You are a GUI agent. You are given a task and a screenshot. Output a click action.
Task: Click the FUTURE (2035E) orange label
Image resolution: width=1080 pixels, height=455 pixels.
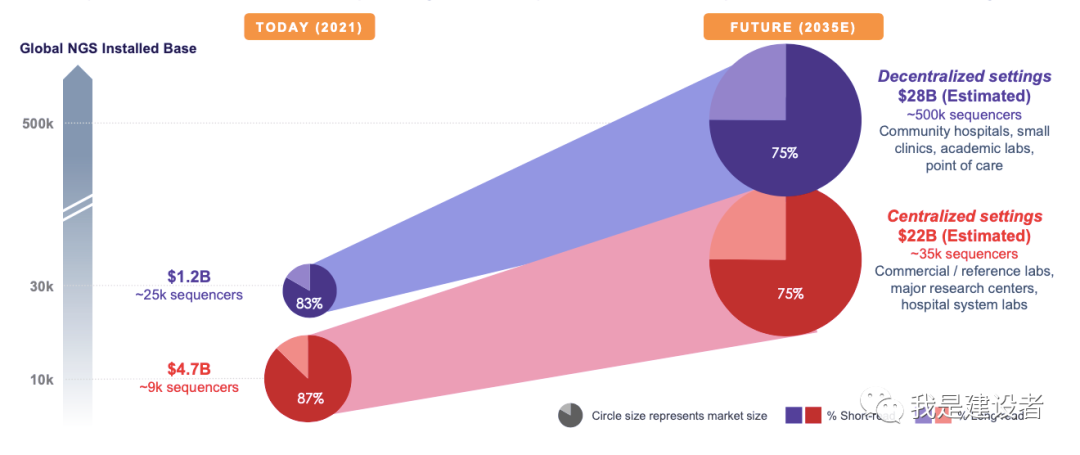[793, 28]
